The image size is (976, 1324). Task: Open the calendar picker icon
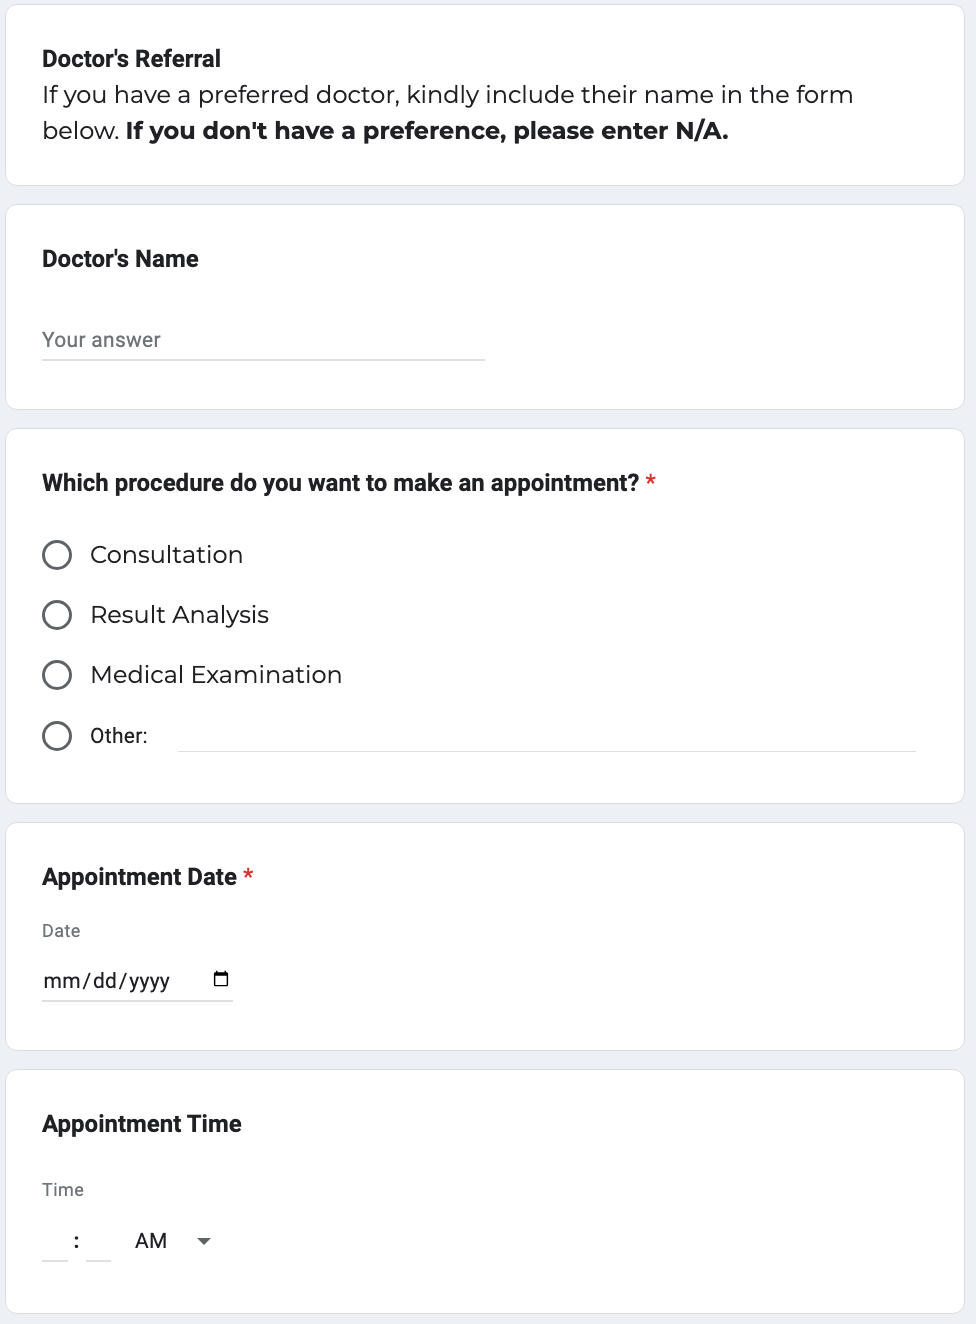tap(221, 979)
